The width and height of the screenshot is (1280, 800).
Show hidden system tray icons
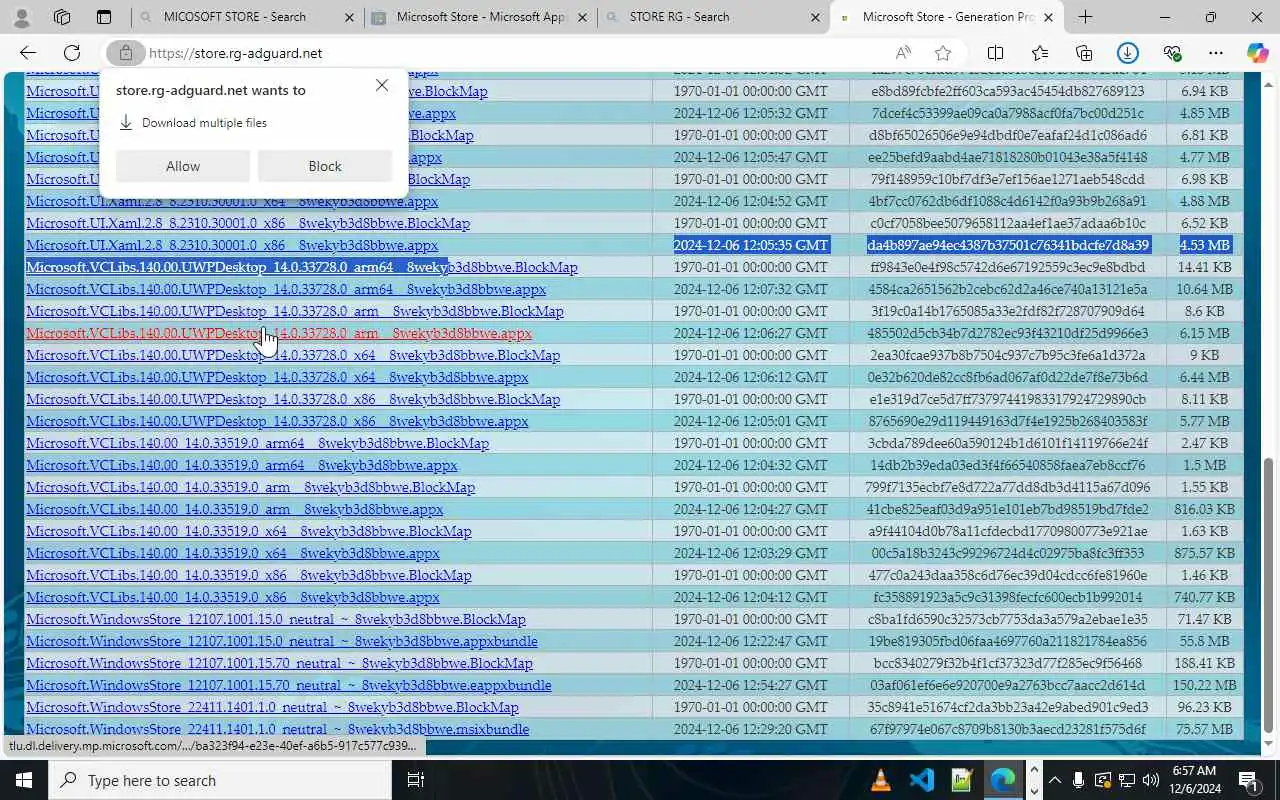(1055, 780)
